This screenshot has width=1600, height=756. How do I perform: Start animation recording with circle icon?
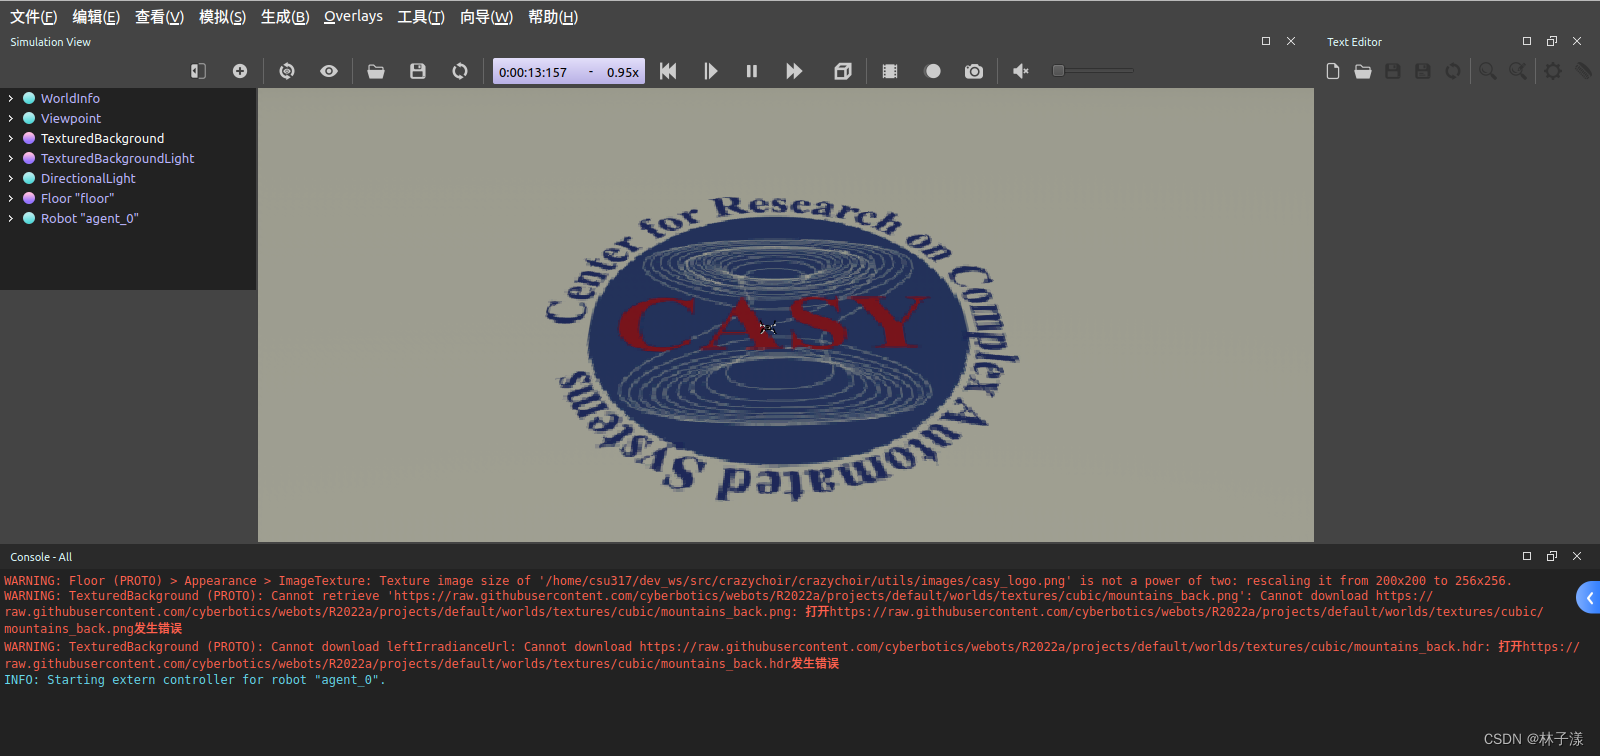tap(933, 71)
